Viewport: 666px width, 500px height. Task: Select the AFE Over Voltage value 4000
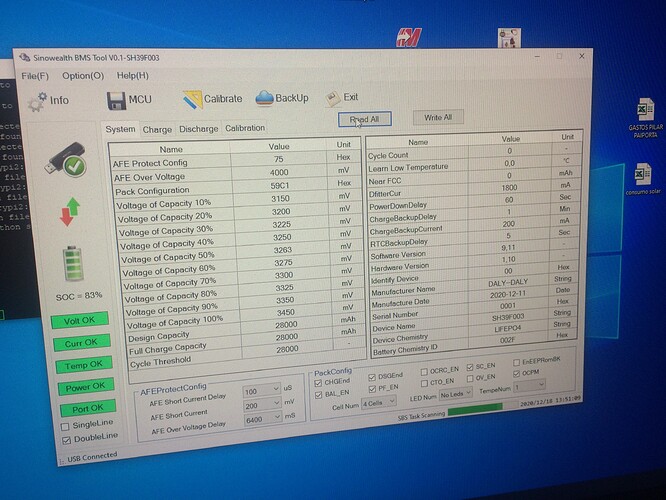point(279,172)
